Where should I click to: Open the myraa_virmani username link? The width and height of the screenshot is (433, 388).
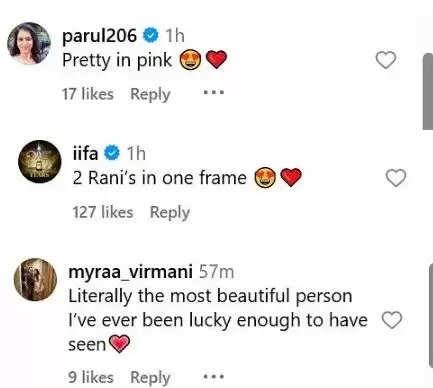tap(130, 272)
